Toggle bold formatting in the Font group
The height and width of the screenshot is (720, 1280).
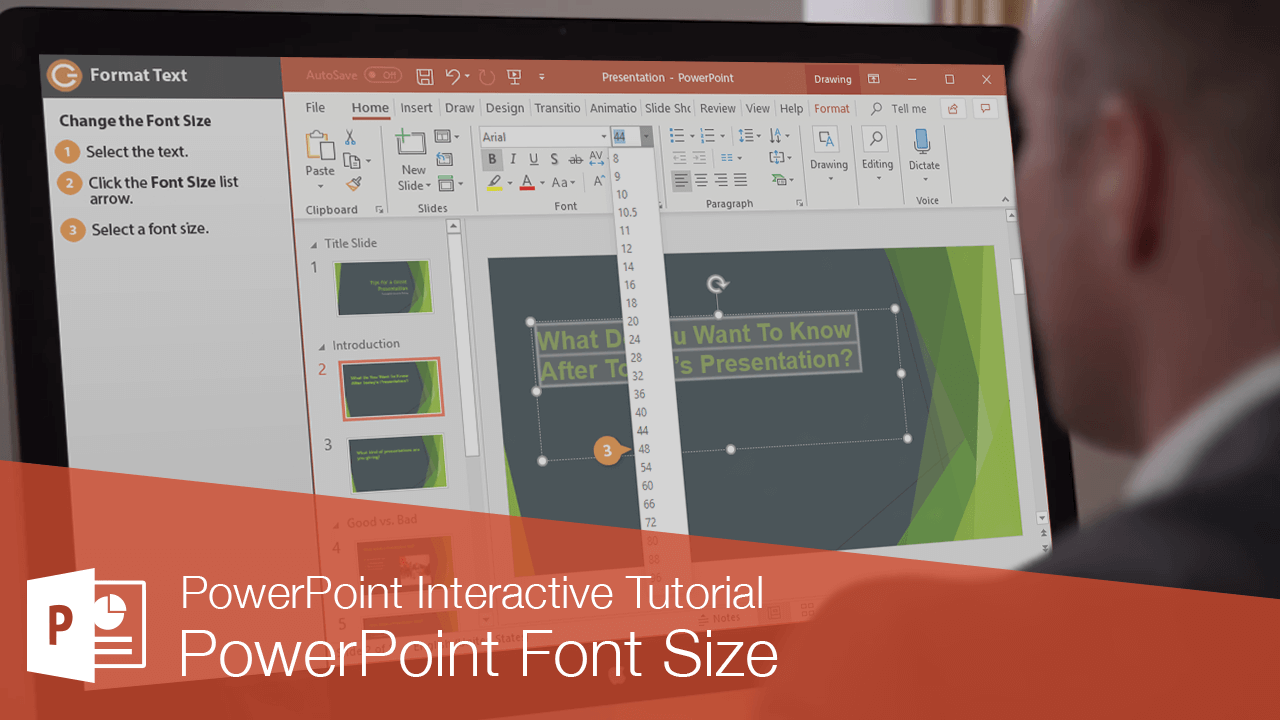[493, 159]
